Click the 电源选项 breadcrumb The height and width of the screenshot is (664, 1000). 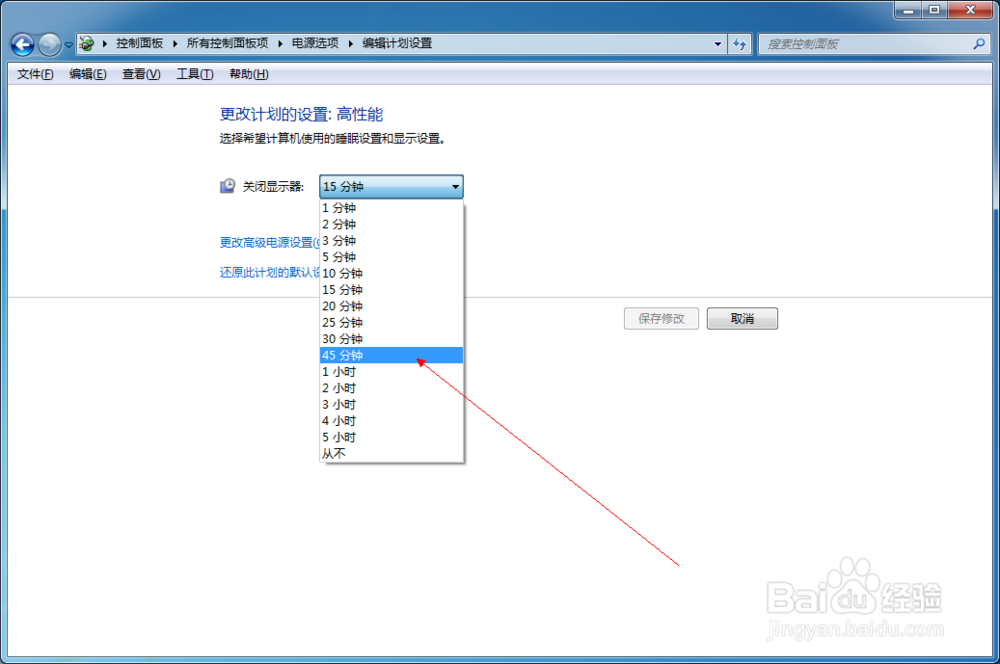click(x=315, y=43)
